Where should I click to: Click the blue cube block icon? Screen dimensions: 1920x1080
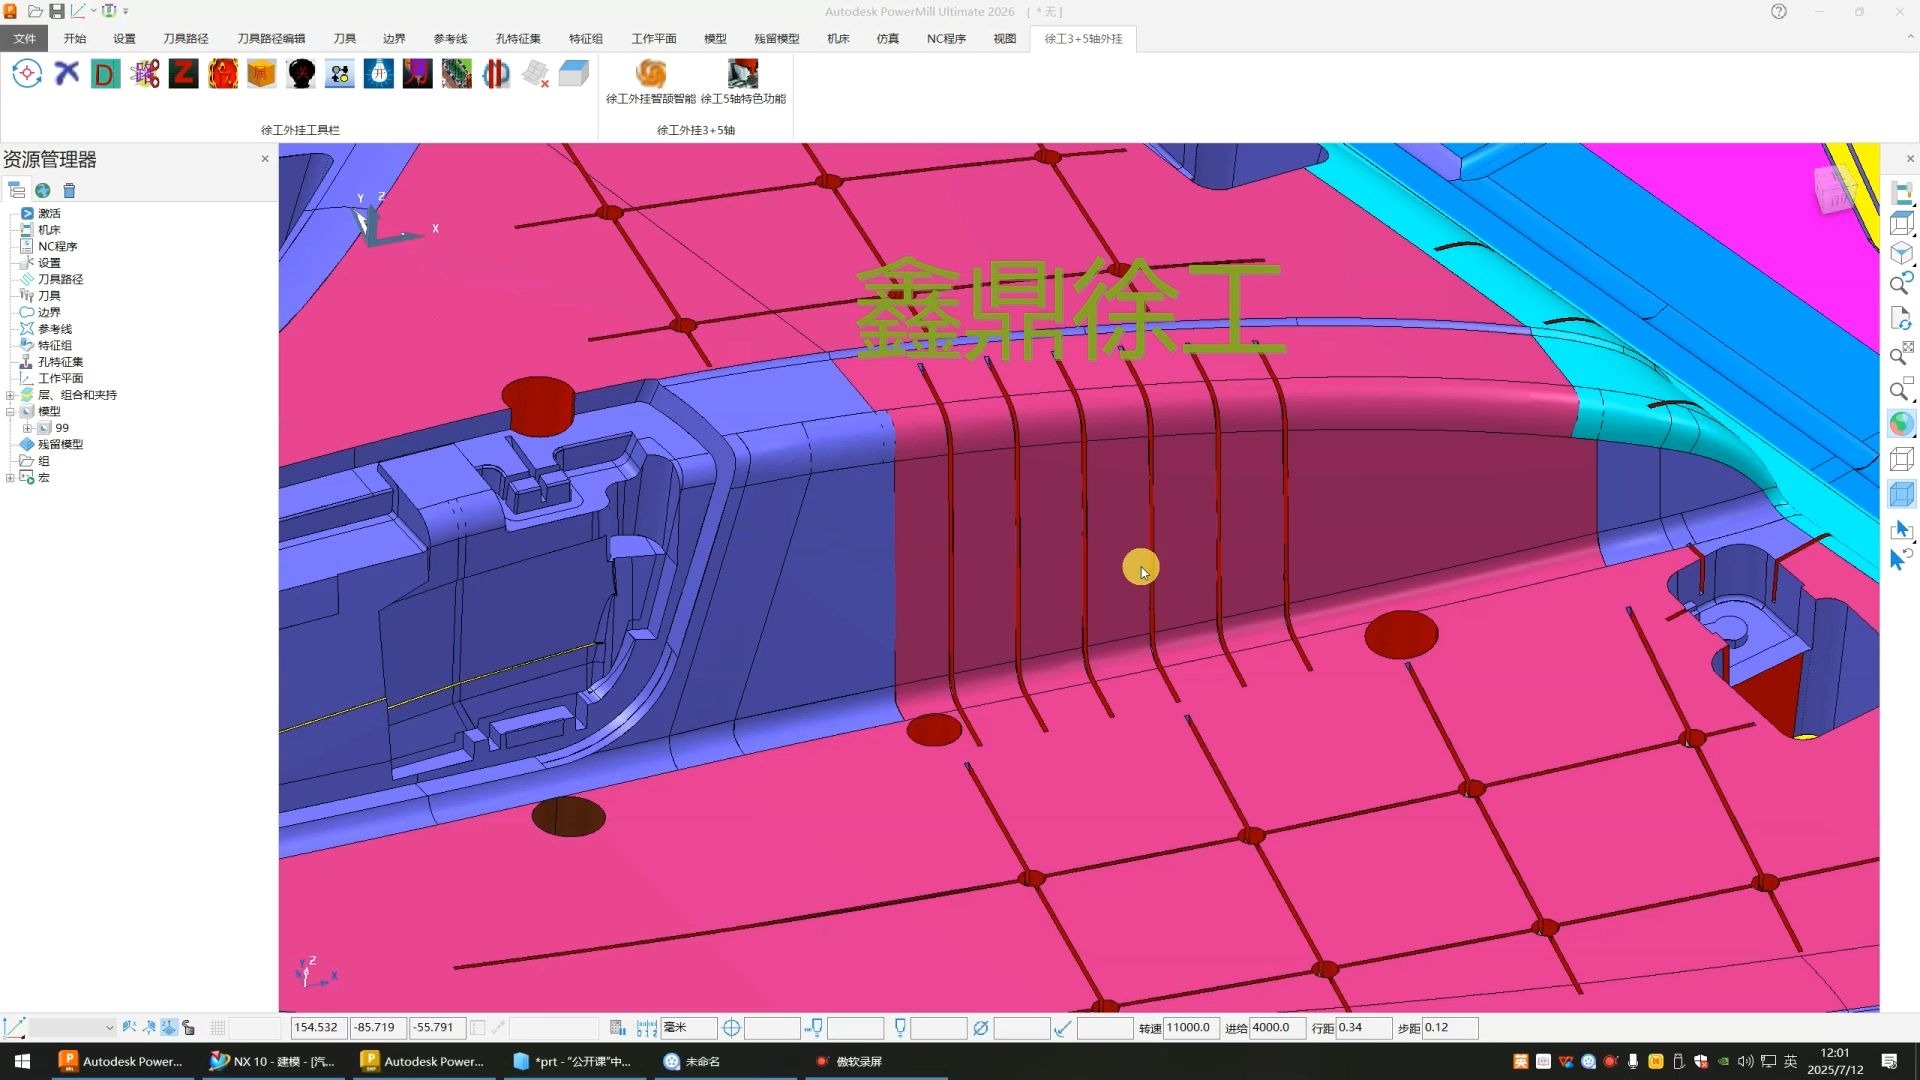coord(574,74)
